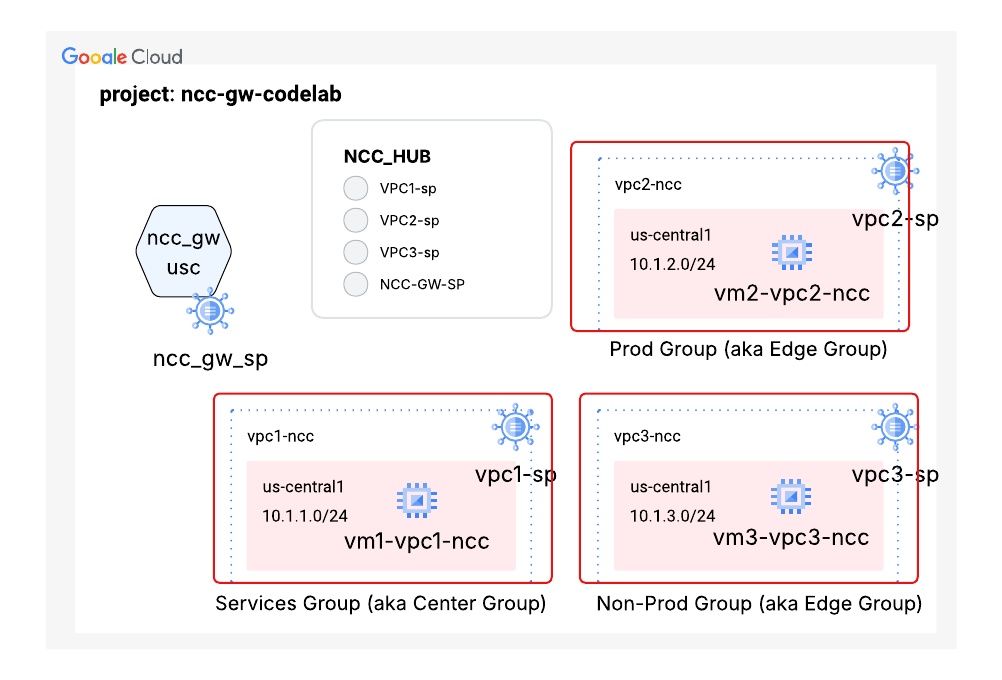Screen dimensions: 1002x680
Task: Select the VPC1-sp radio circle
Action: tap(356, 189)
